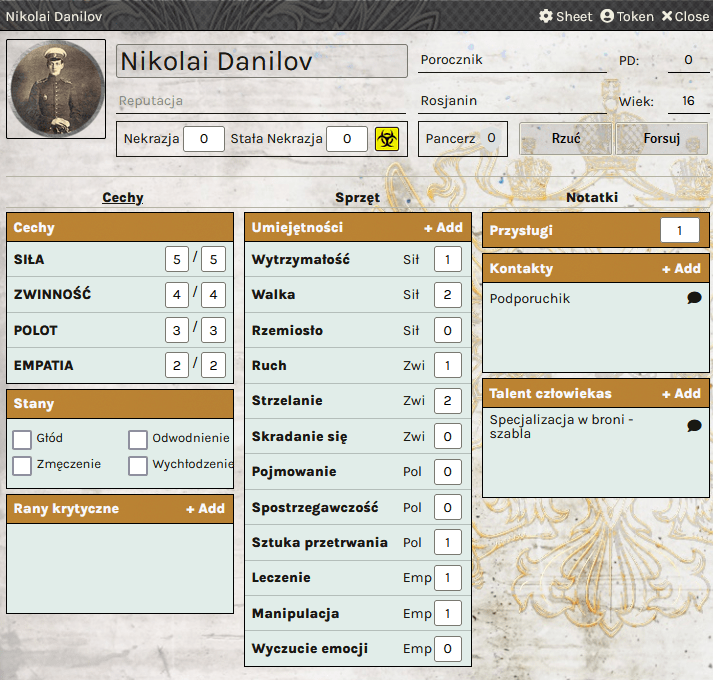Check the Zmęczenie condition box

tap(22, 465)
